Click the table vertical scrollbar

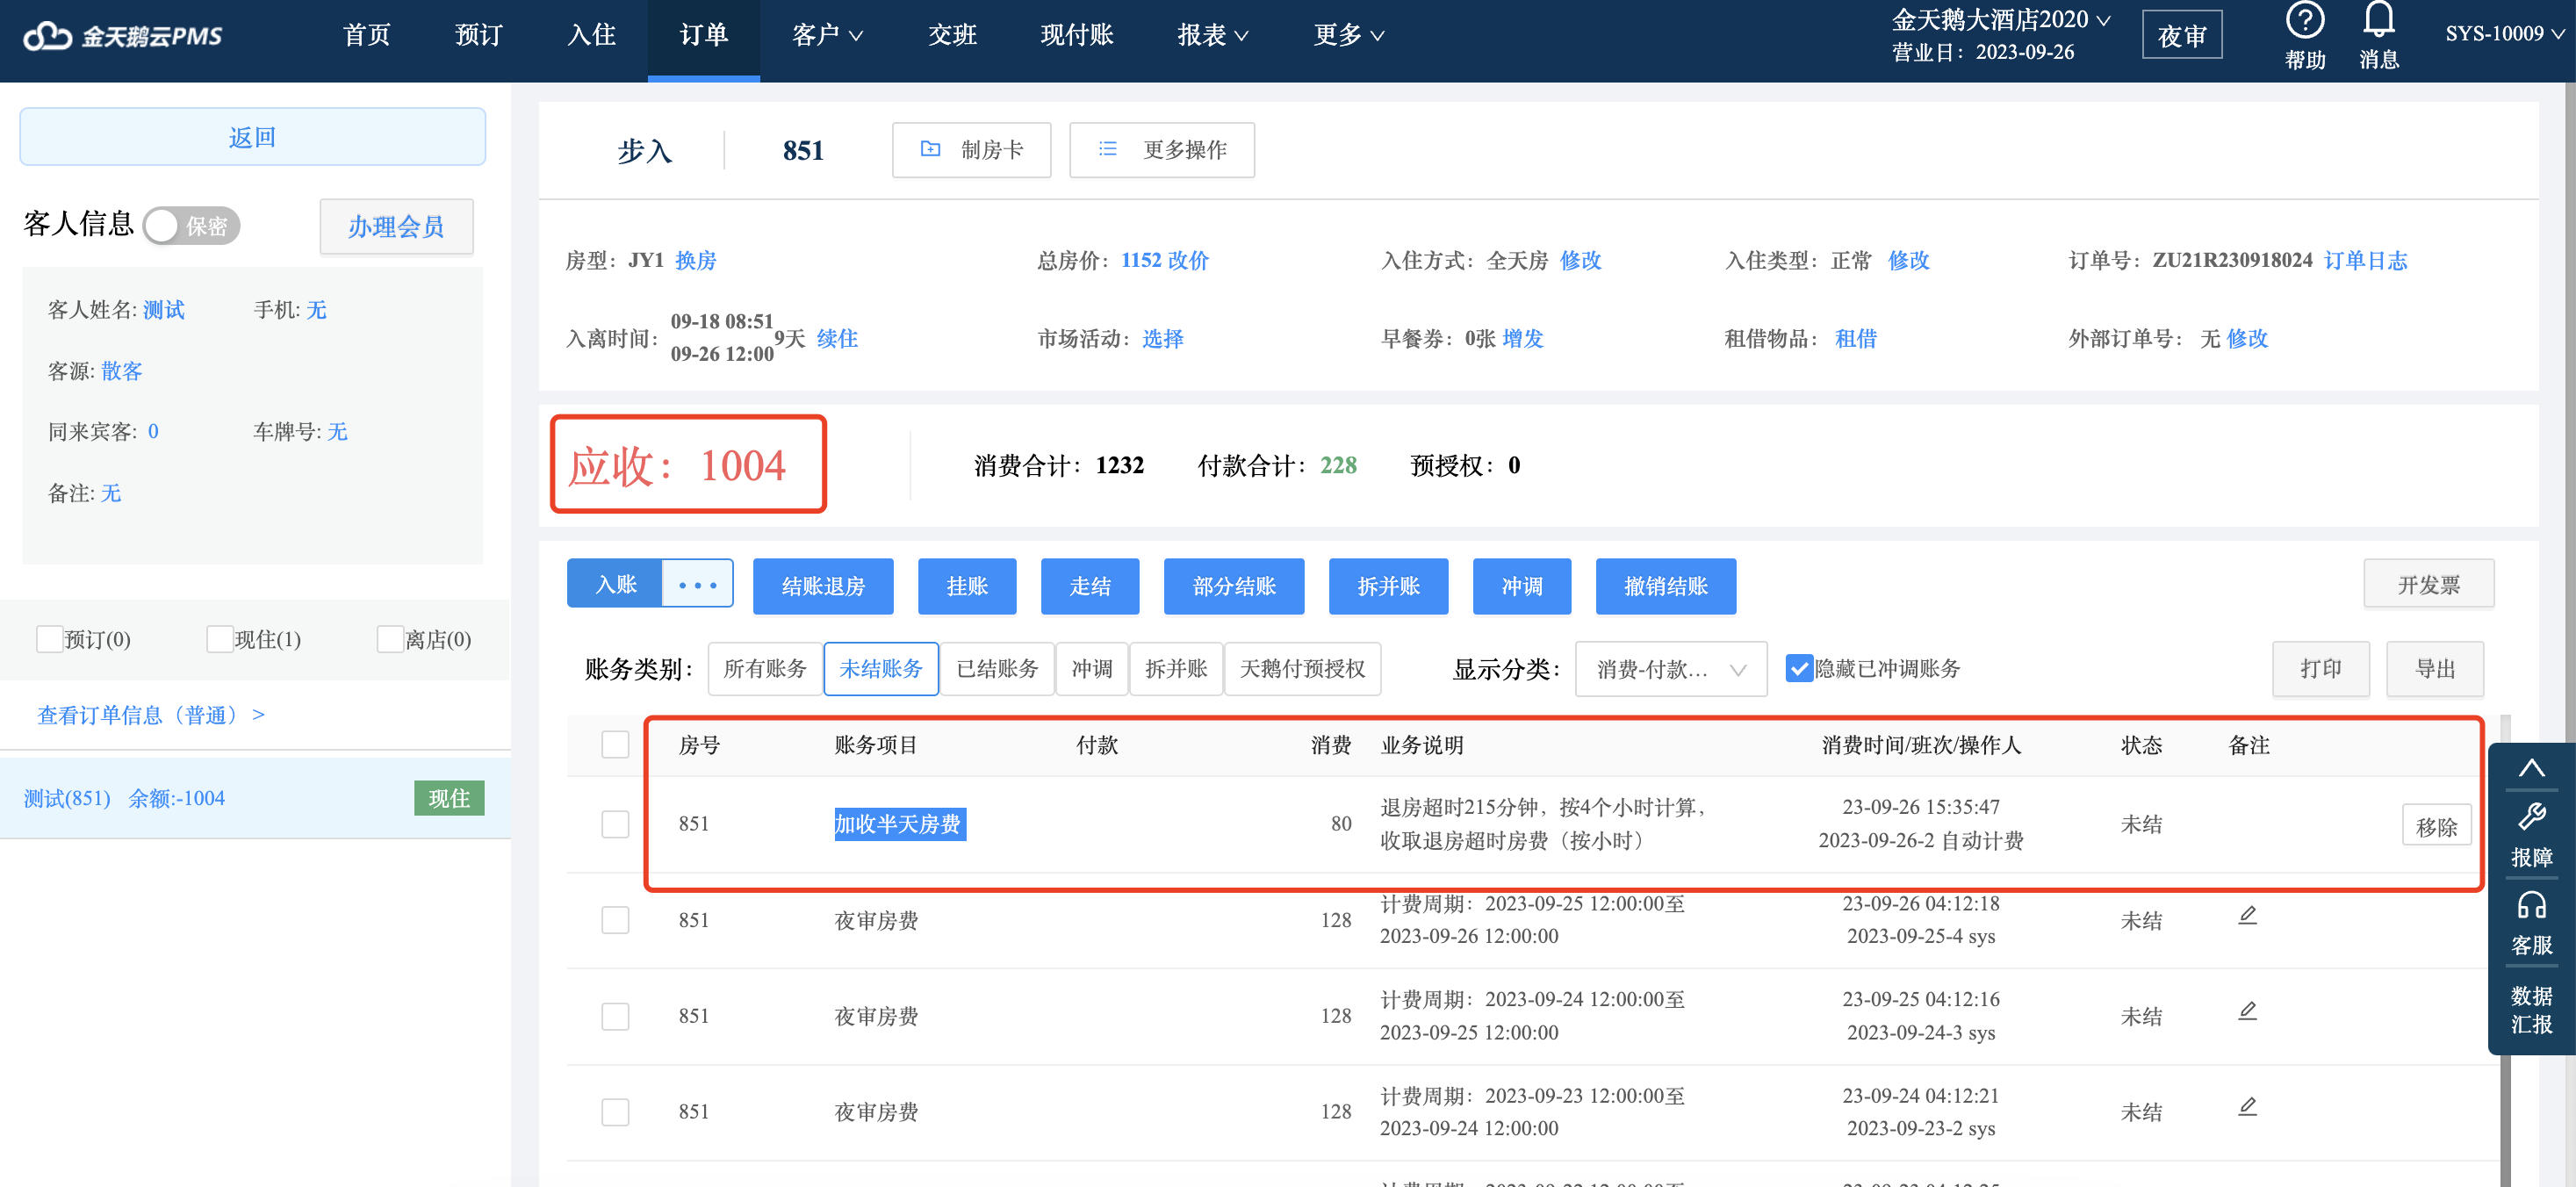pos(2506,950)
